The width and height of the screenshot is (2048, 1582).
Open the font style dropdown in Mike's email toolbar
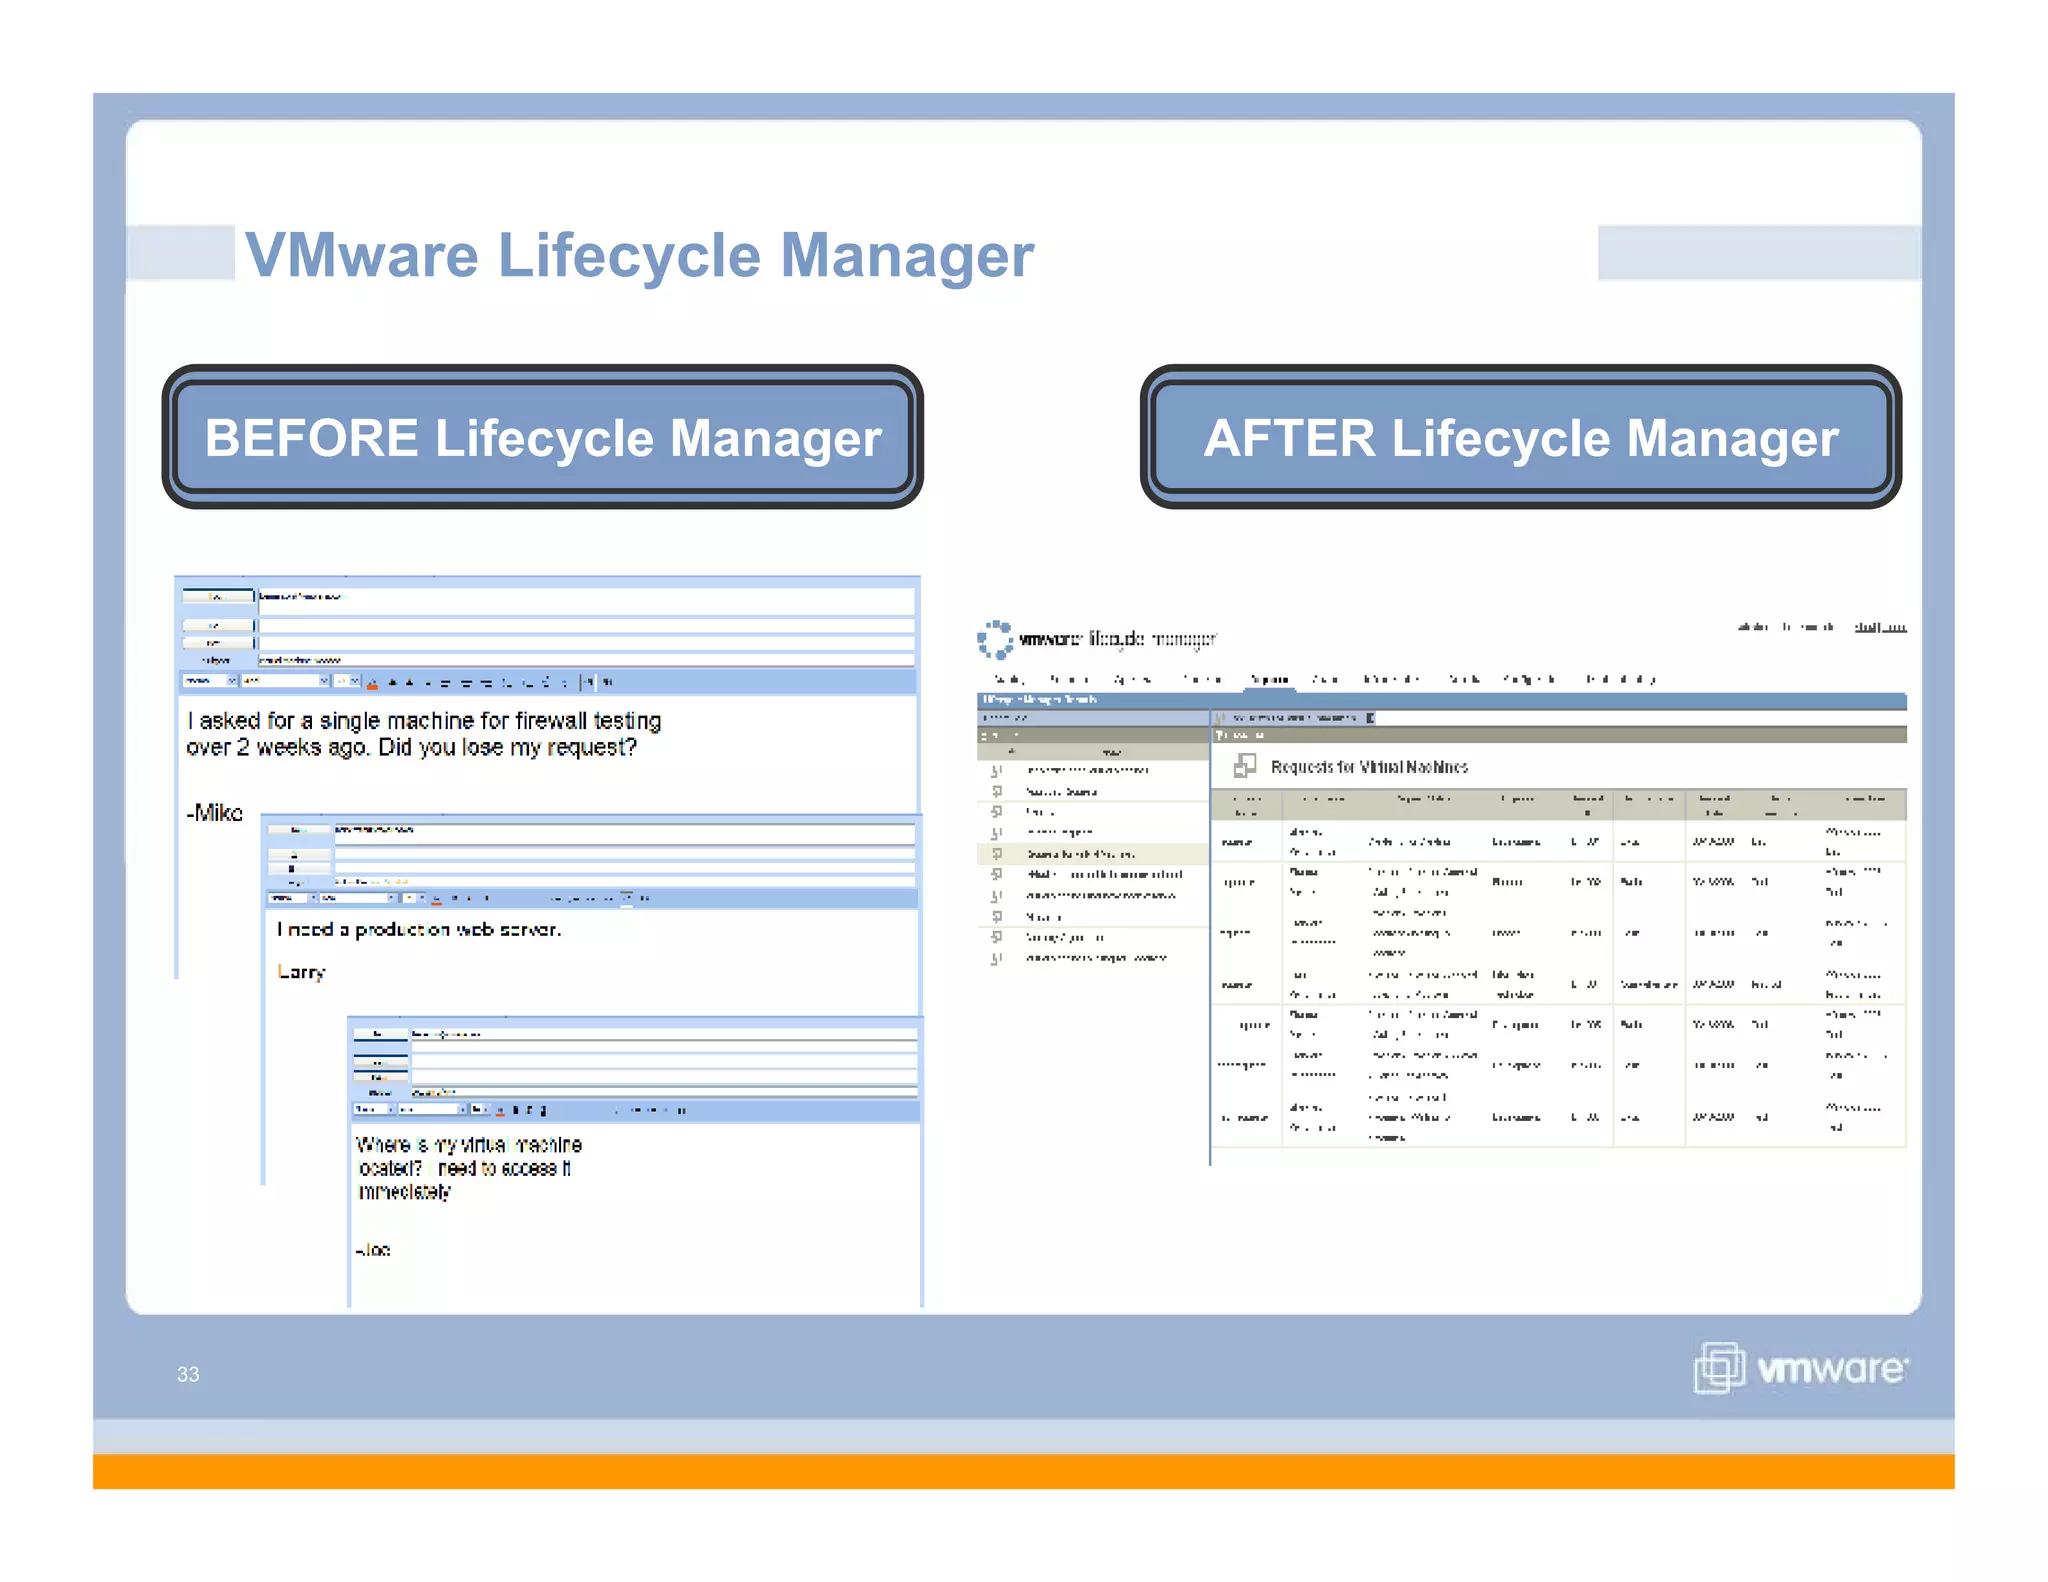[210, 681]
